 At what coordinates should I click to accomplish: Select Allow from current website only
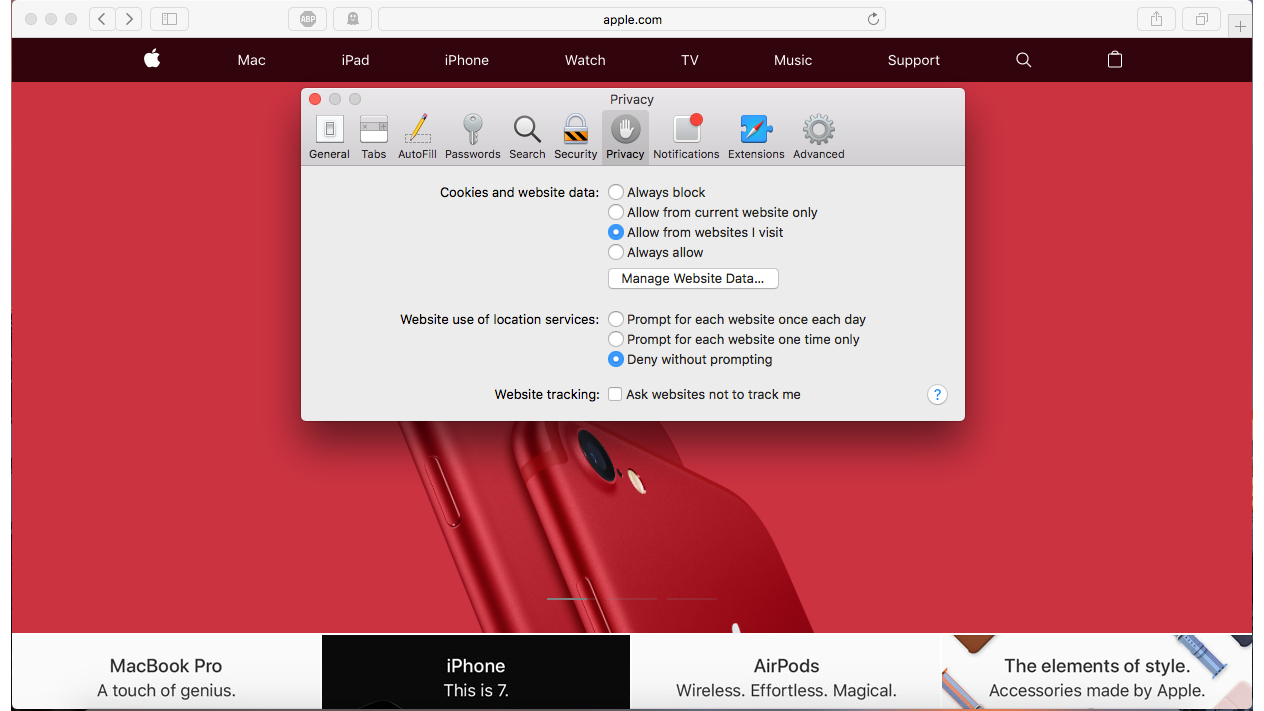pyautogui.click(x=713, y=212)
